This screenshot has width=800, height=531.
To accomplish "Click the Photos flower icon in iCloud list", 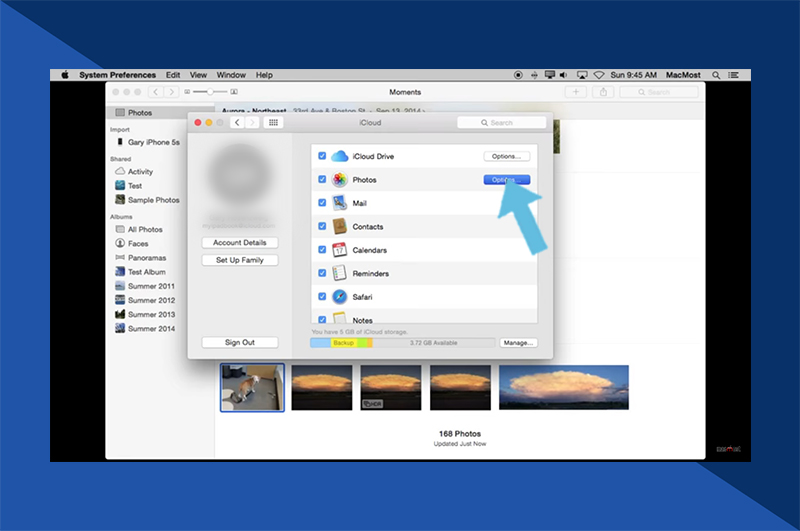I will (339, 180).
